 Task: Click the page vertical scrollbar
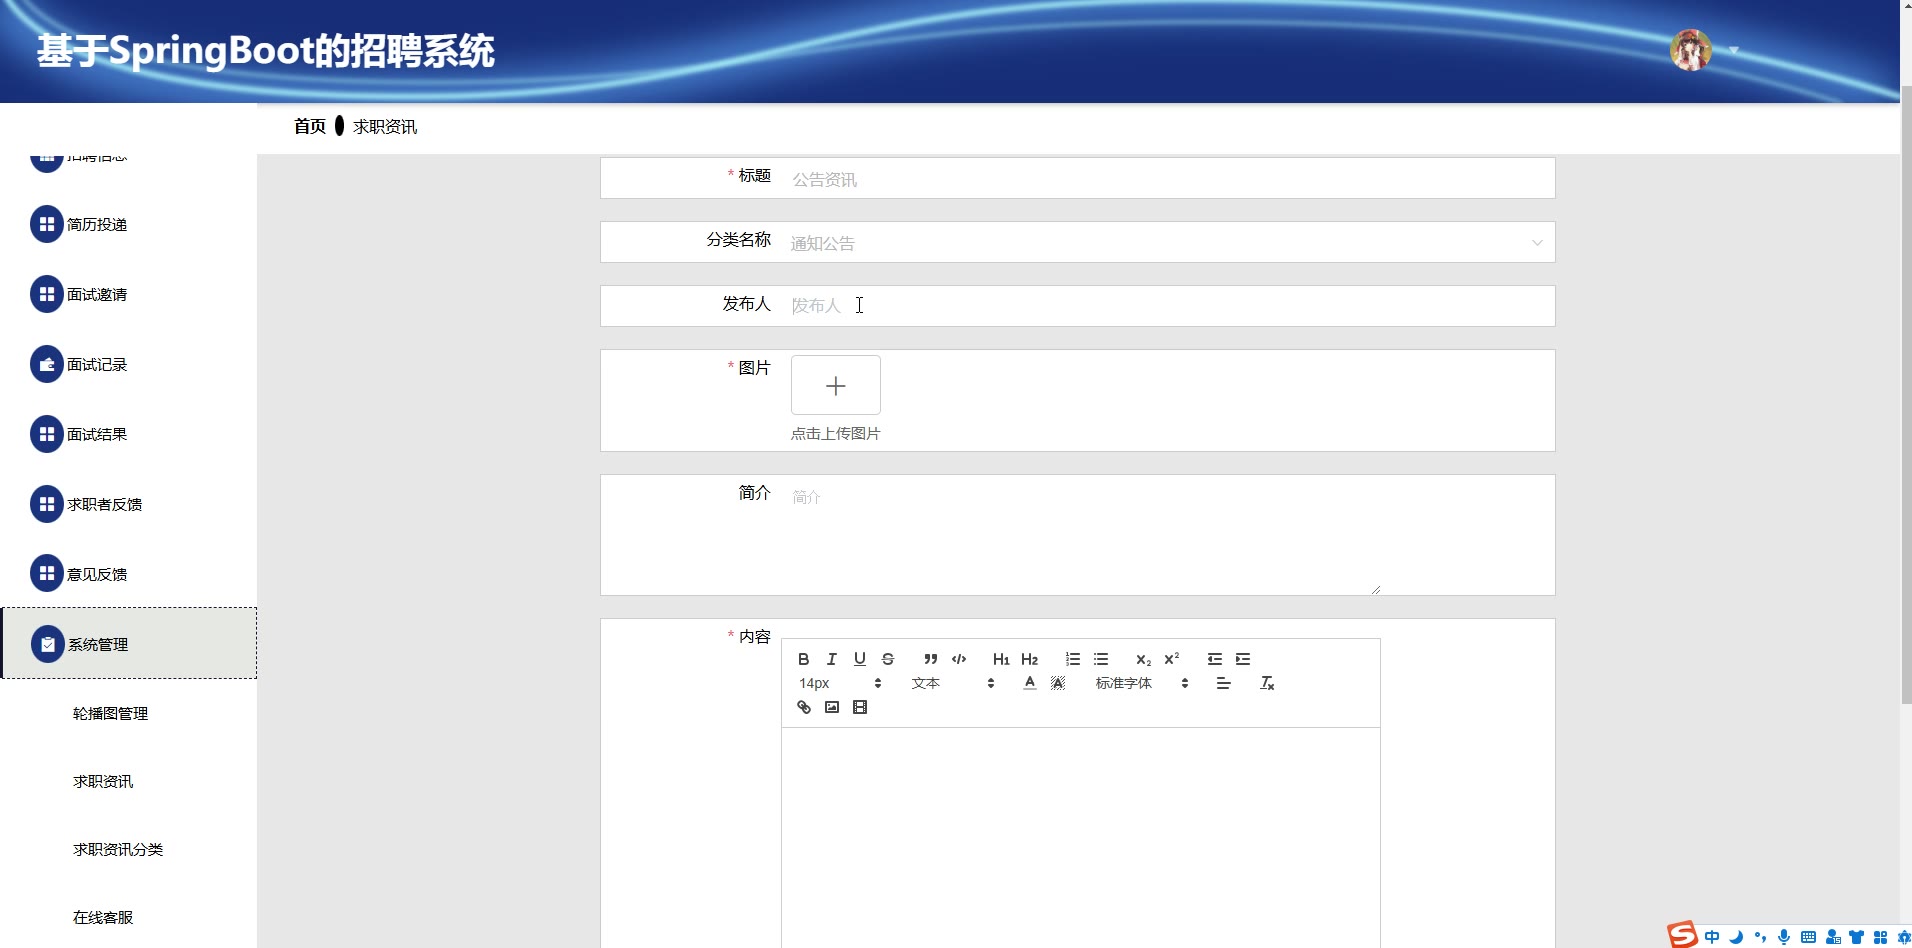(1906, 395)
